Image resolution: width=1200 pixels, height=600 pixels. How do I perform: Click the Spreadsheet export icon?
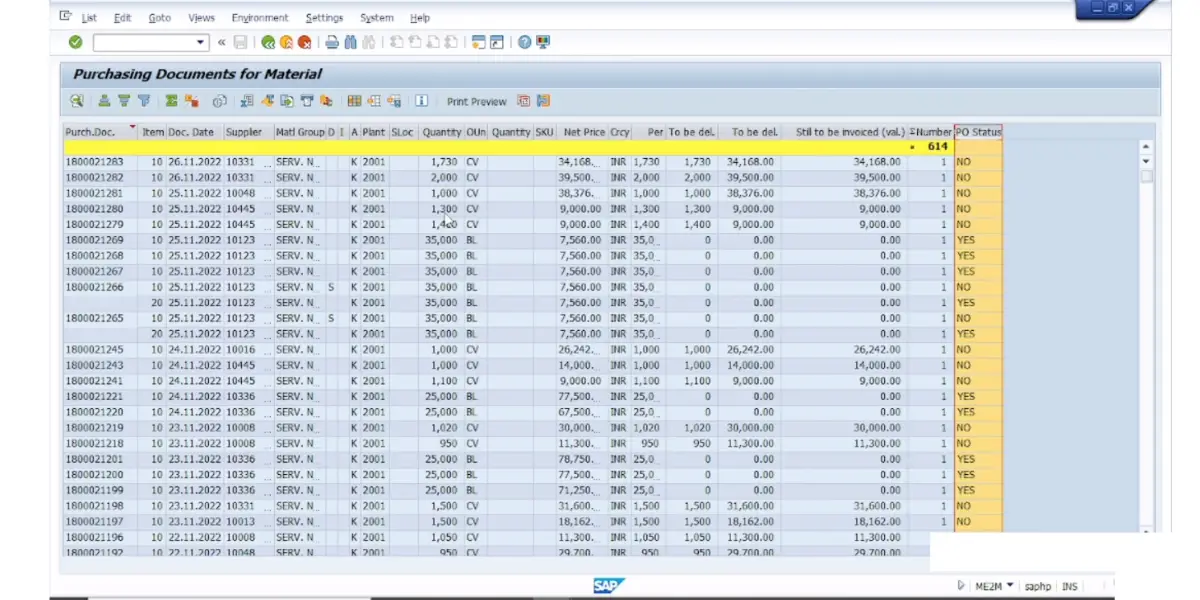(246, 101)
